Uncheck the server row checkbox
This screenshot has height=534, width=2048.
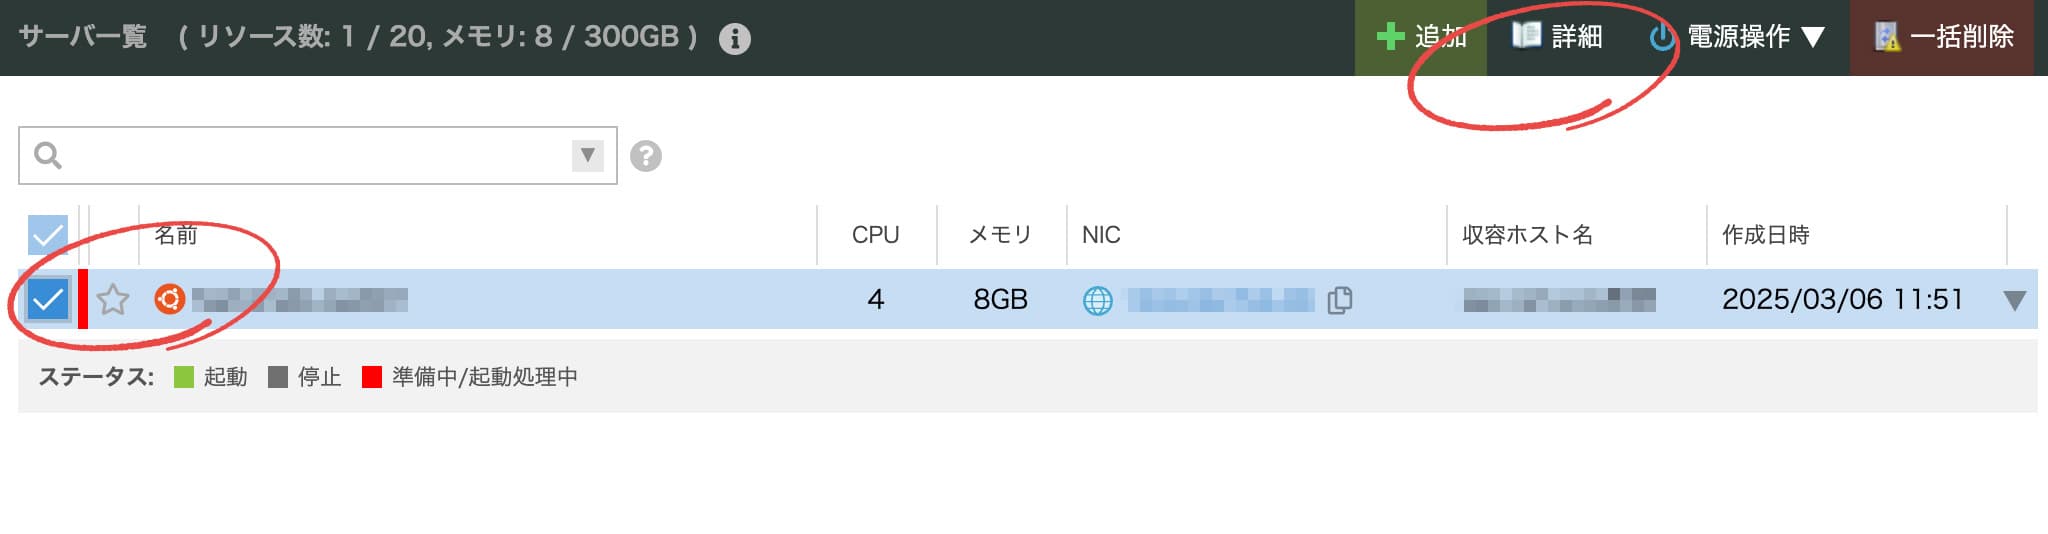pos(47,299)
